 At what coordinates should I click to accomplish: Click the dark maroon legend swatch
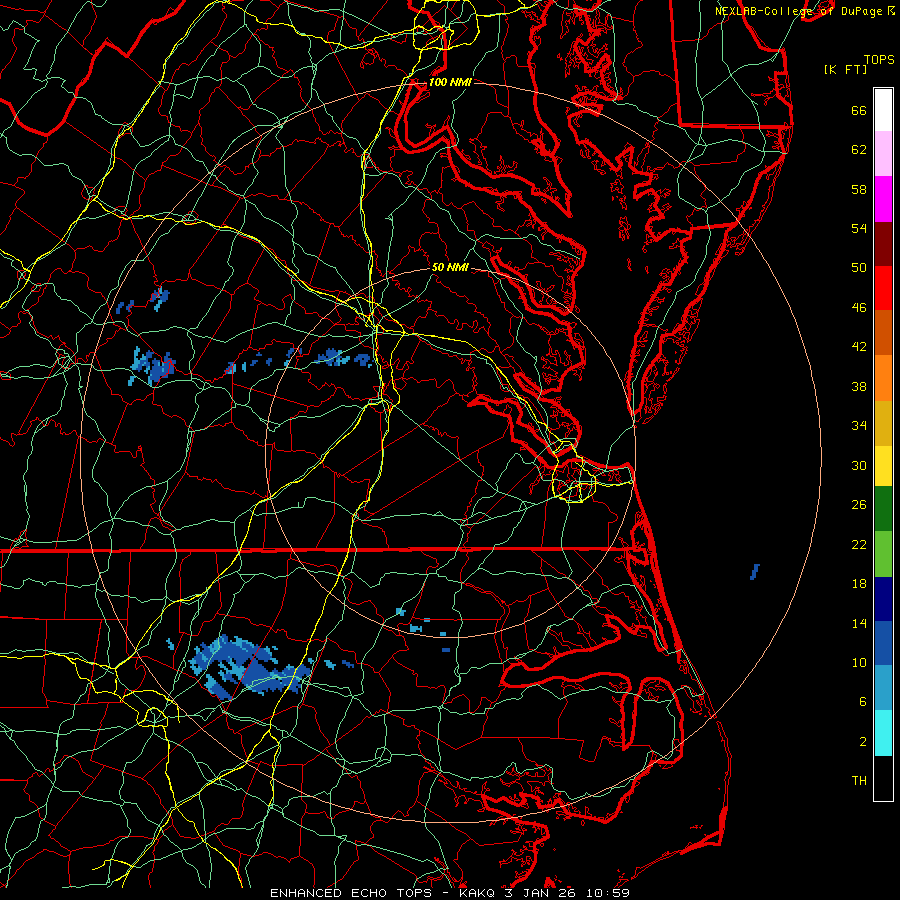(x=883, y=244)
